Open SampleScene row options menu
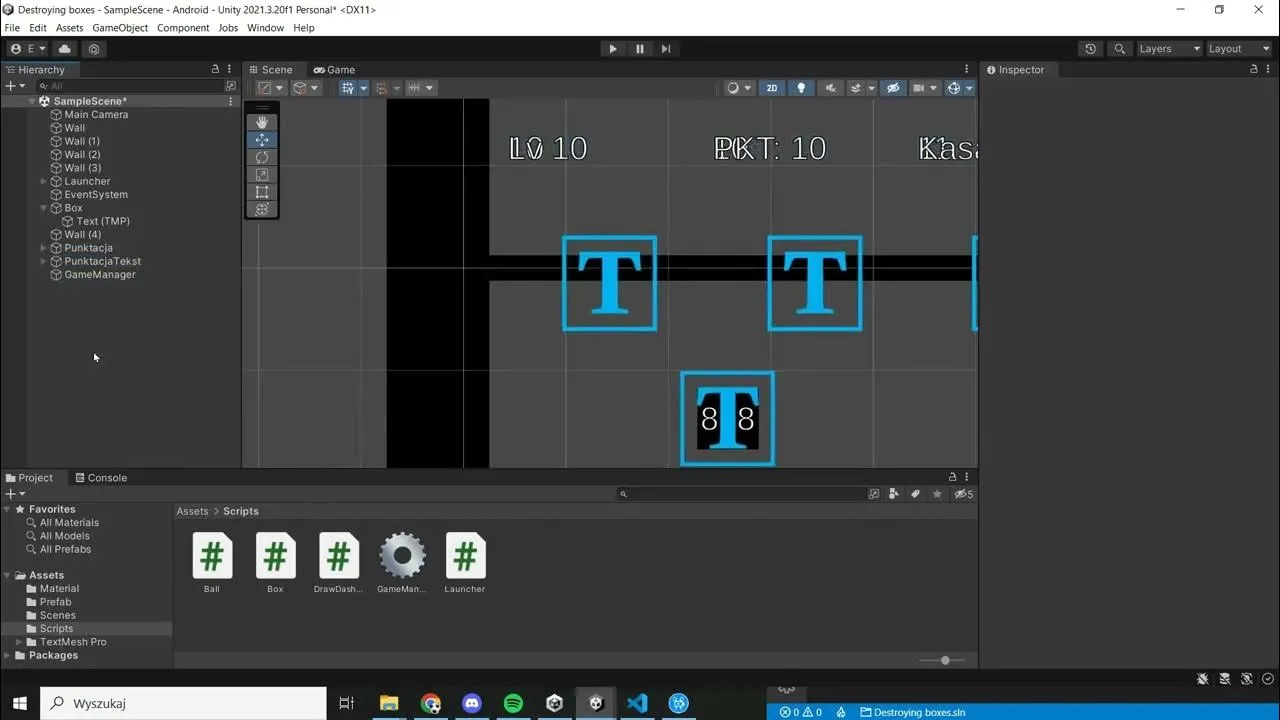1280x720 pixels. [231, 101]
